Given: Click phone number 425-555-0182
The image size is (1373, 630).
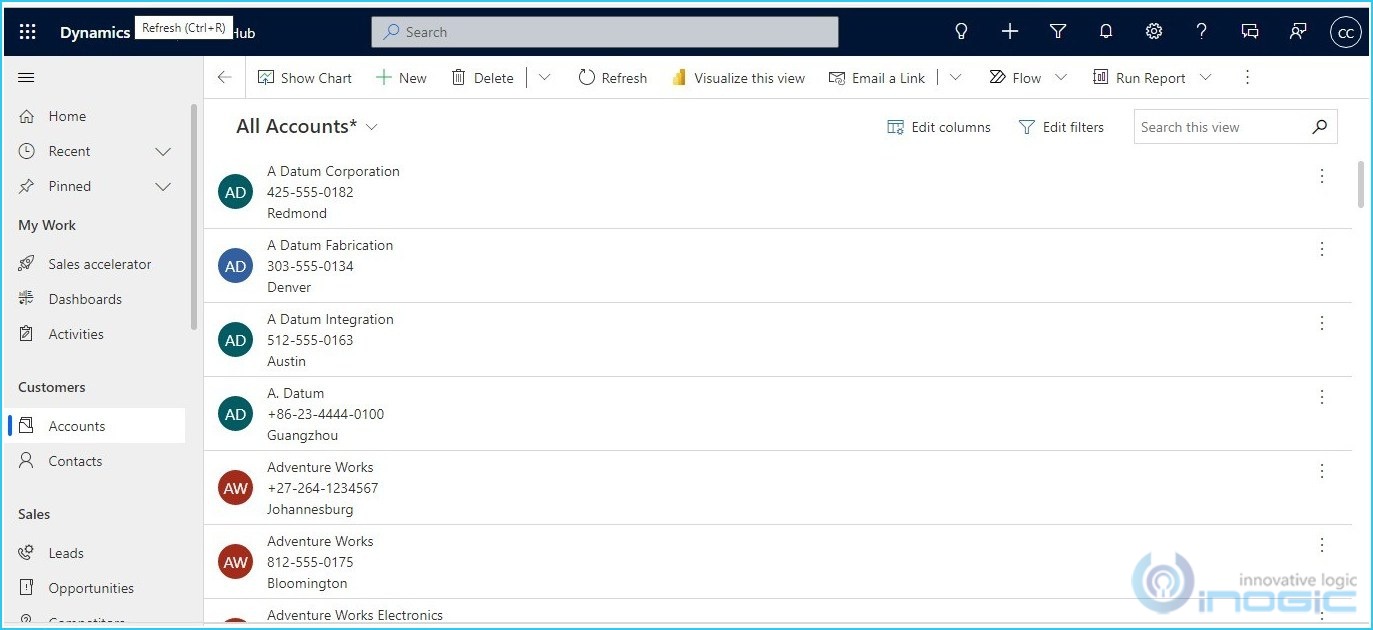Looking at the screenshot, I should (310, 192).
